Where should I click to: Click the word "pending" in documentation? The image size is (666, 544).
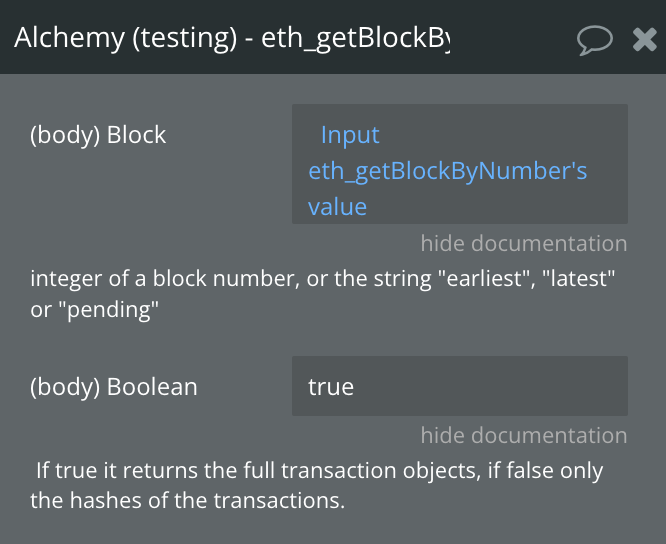pos(108,310)
